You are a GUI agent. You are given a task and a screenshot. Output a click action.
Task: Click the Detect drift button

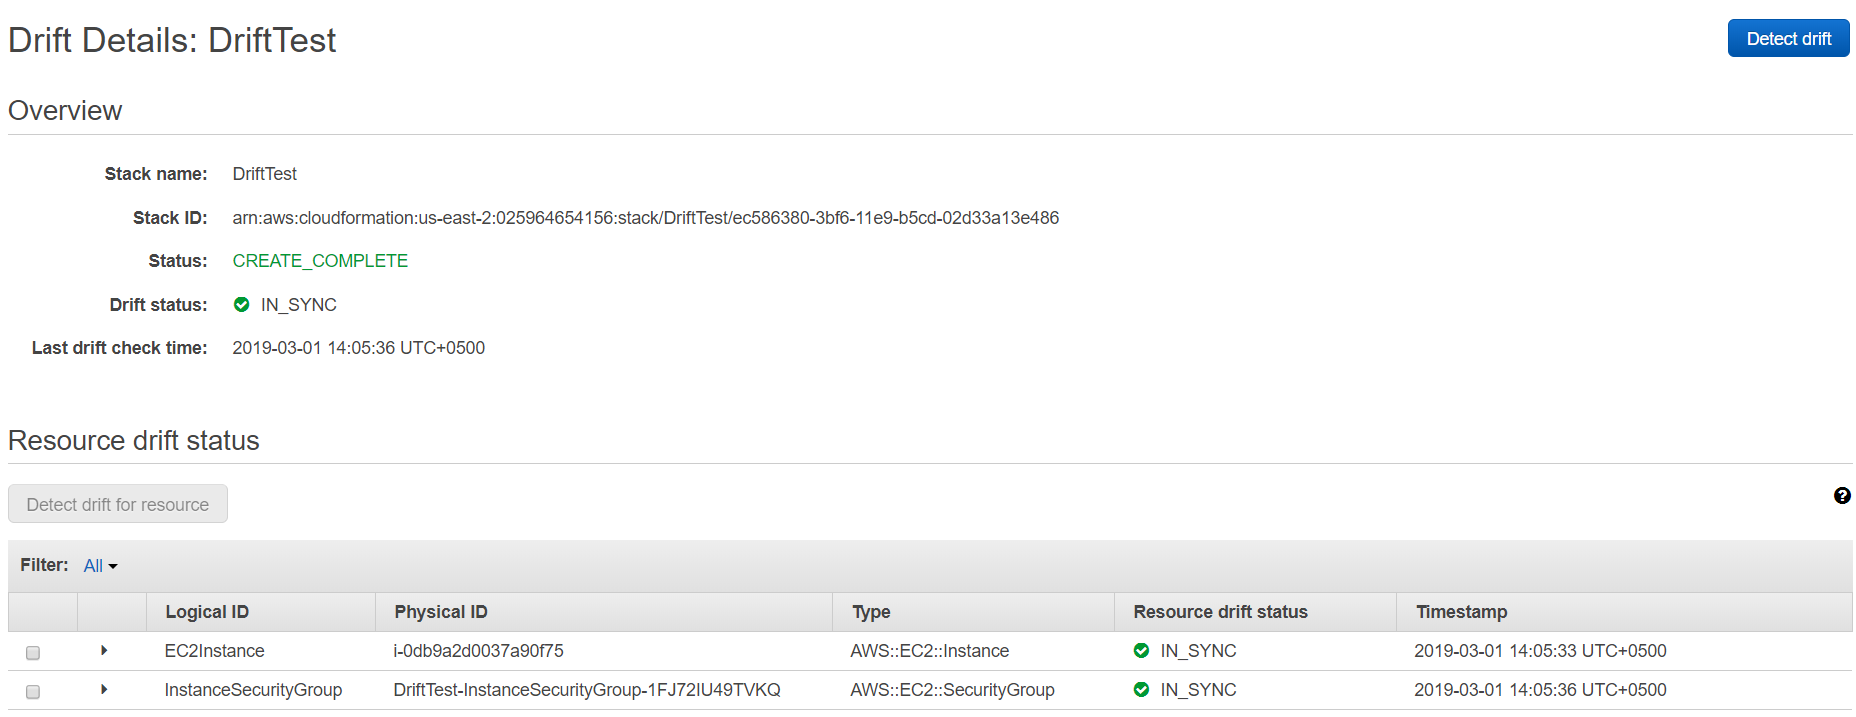(1788, 39)
